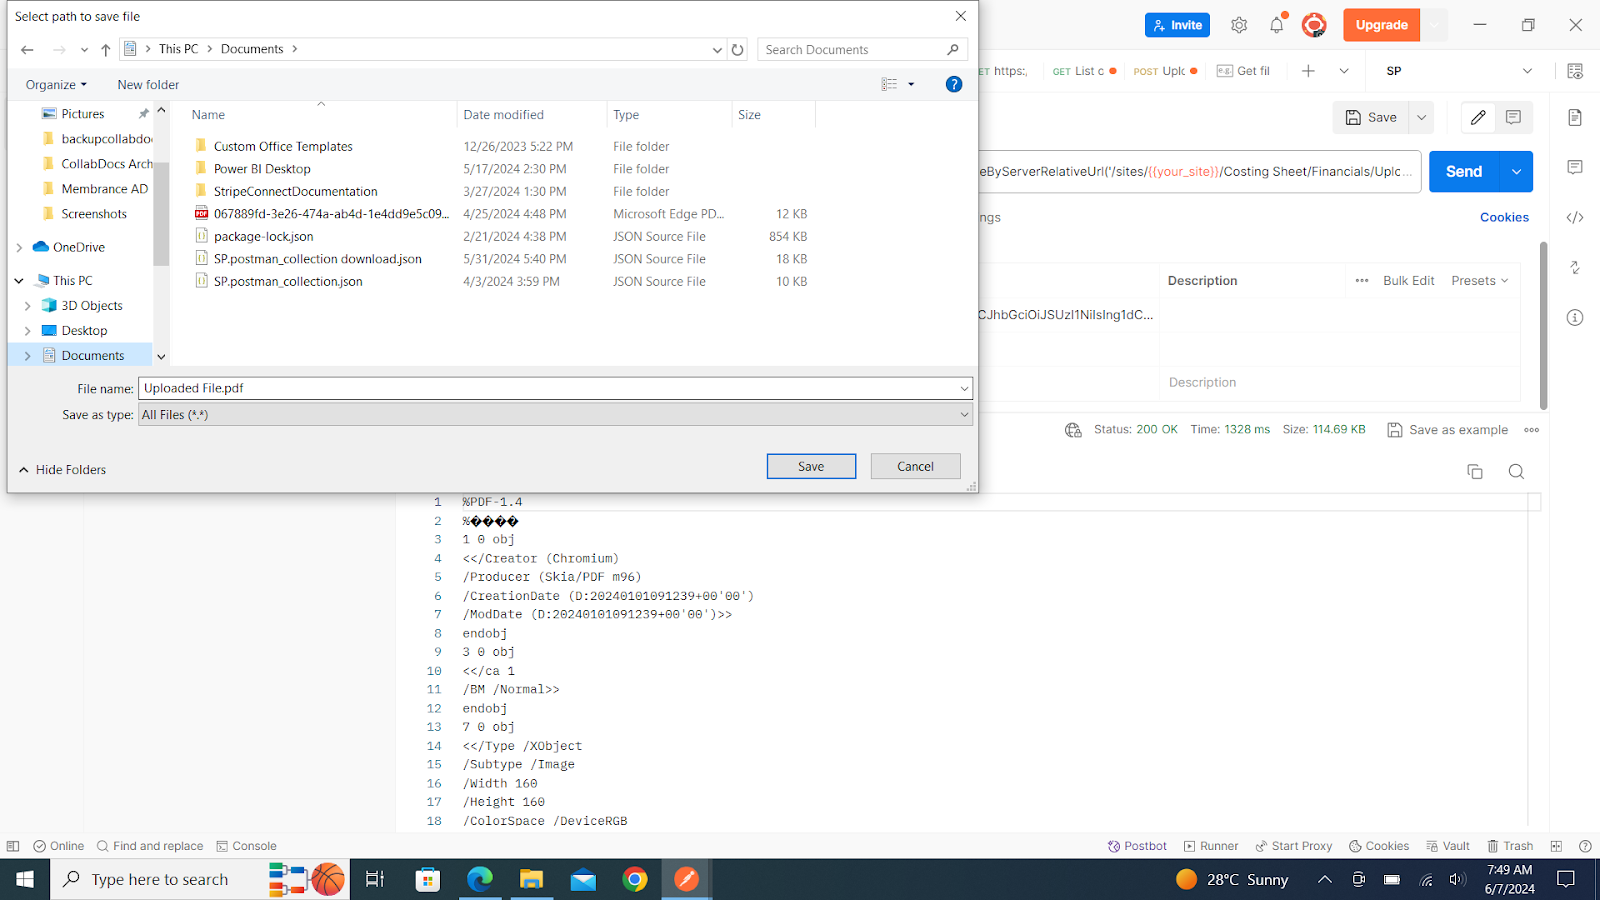Open the two-pane view icon in status bar

(1556, 846)
